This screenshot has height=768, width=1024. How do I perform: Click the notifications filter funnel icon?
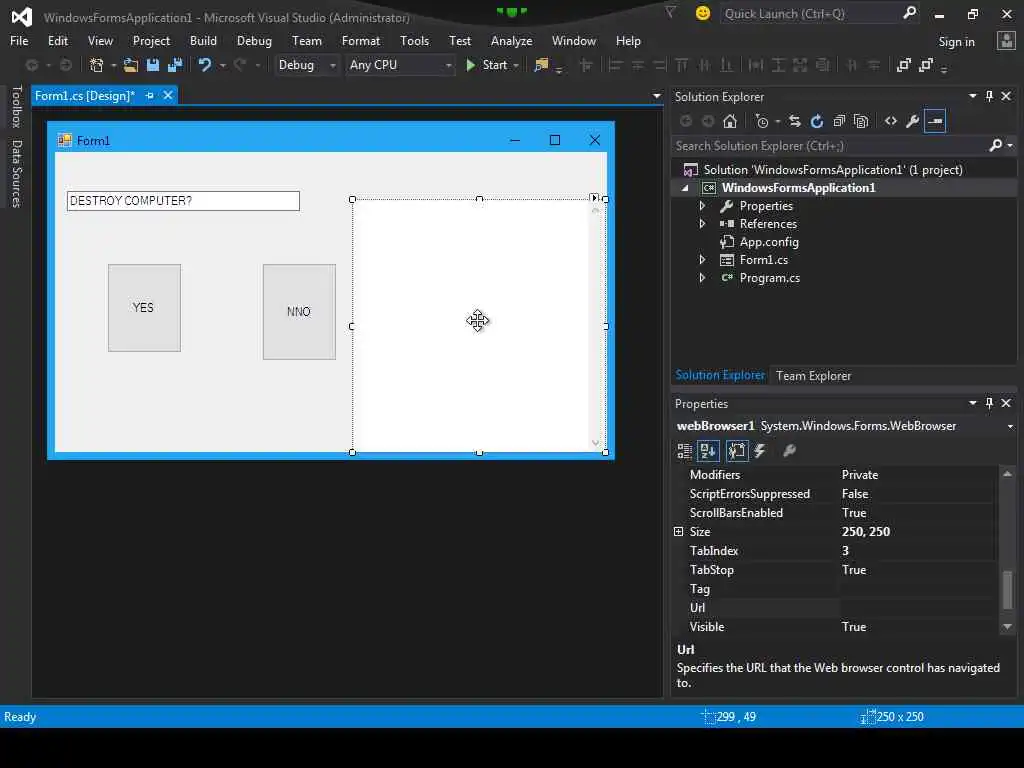tap(670, 12)
